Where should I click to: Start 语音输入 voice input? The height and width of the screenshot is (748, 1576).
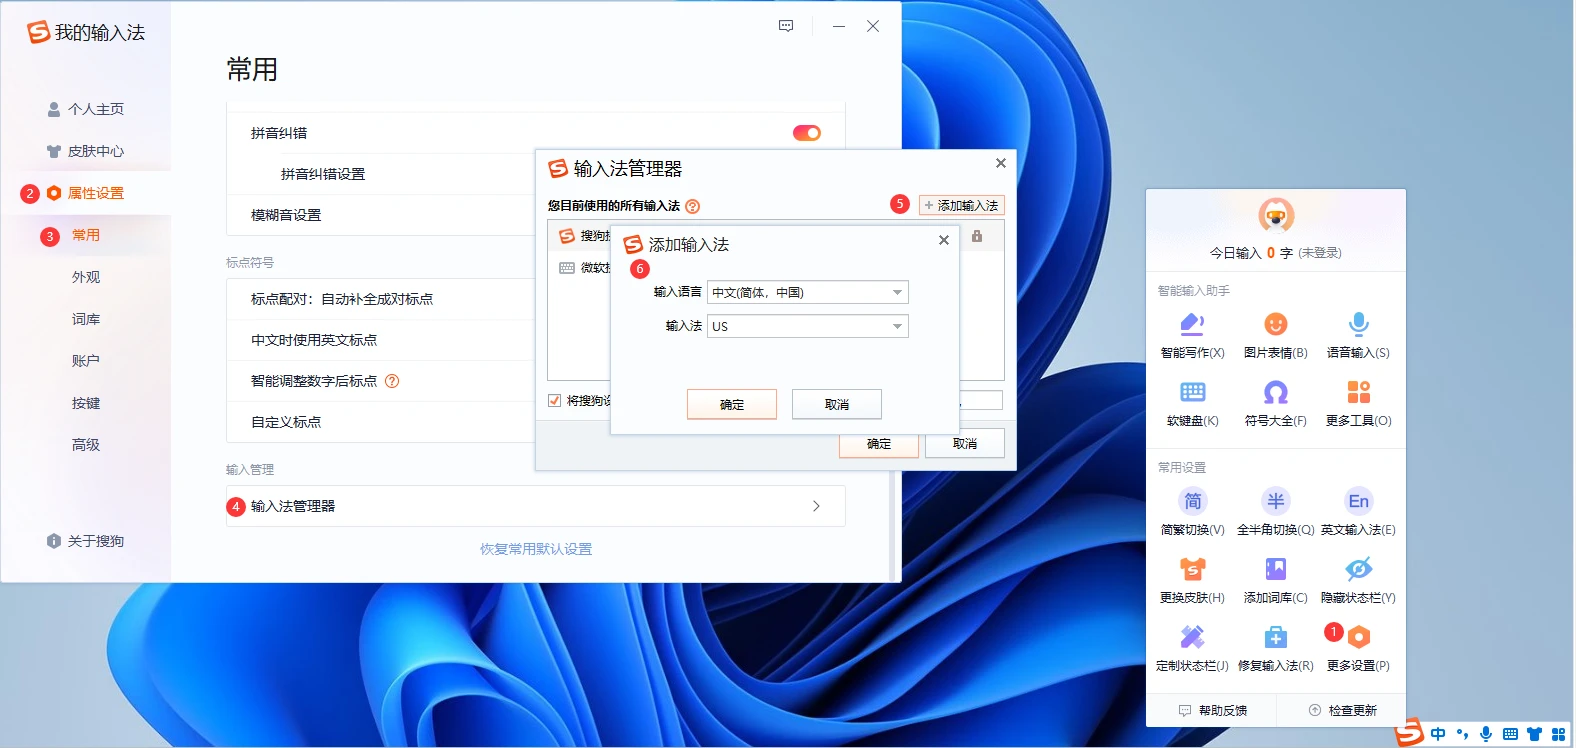pos(1358,335)
